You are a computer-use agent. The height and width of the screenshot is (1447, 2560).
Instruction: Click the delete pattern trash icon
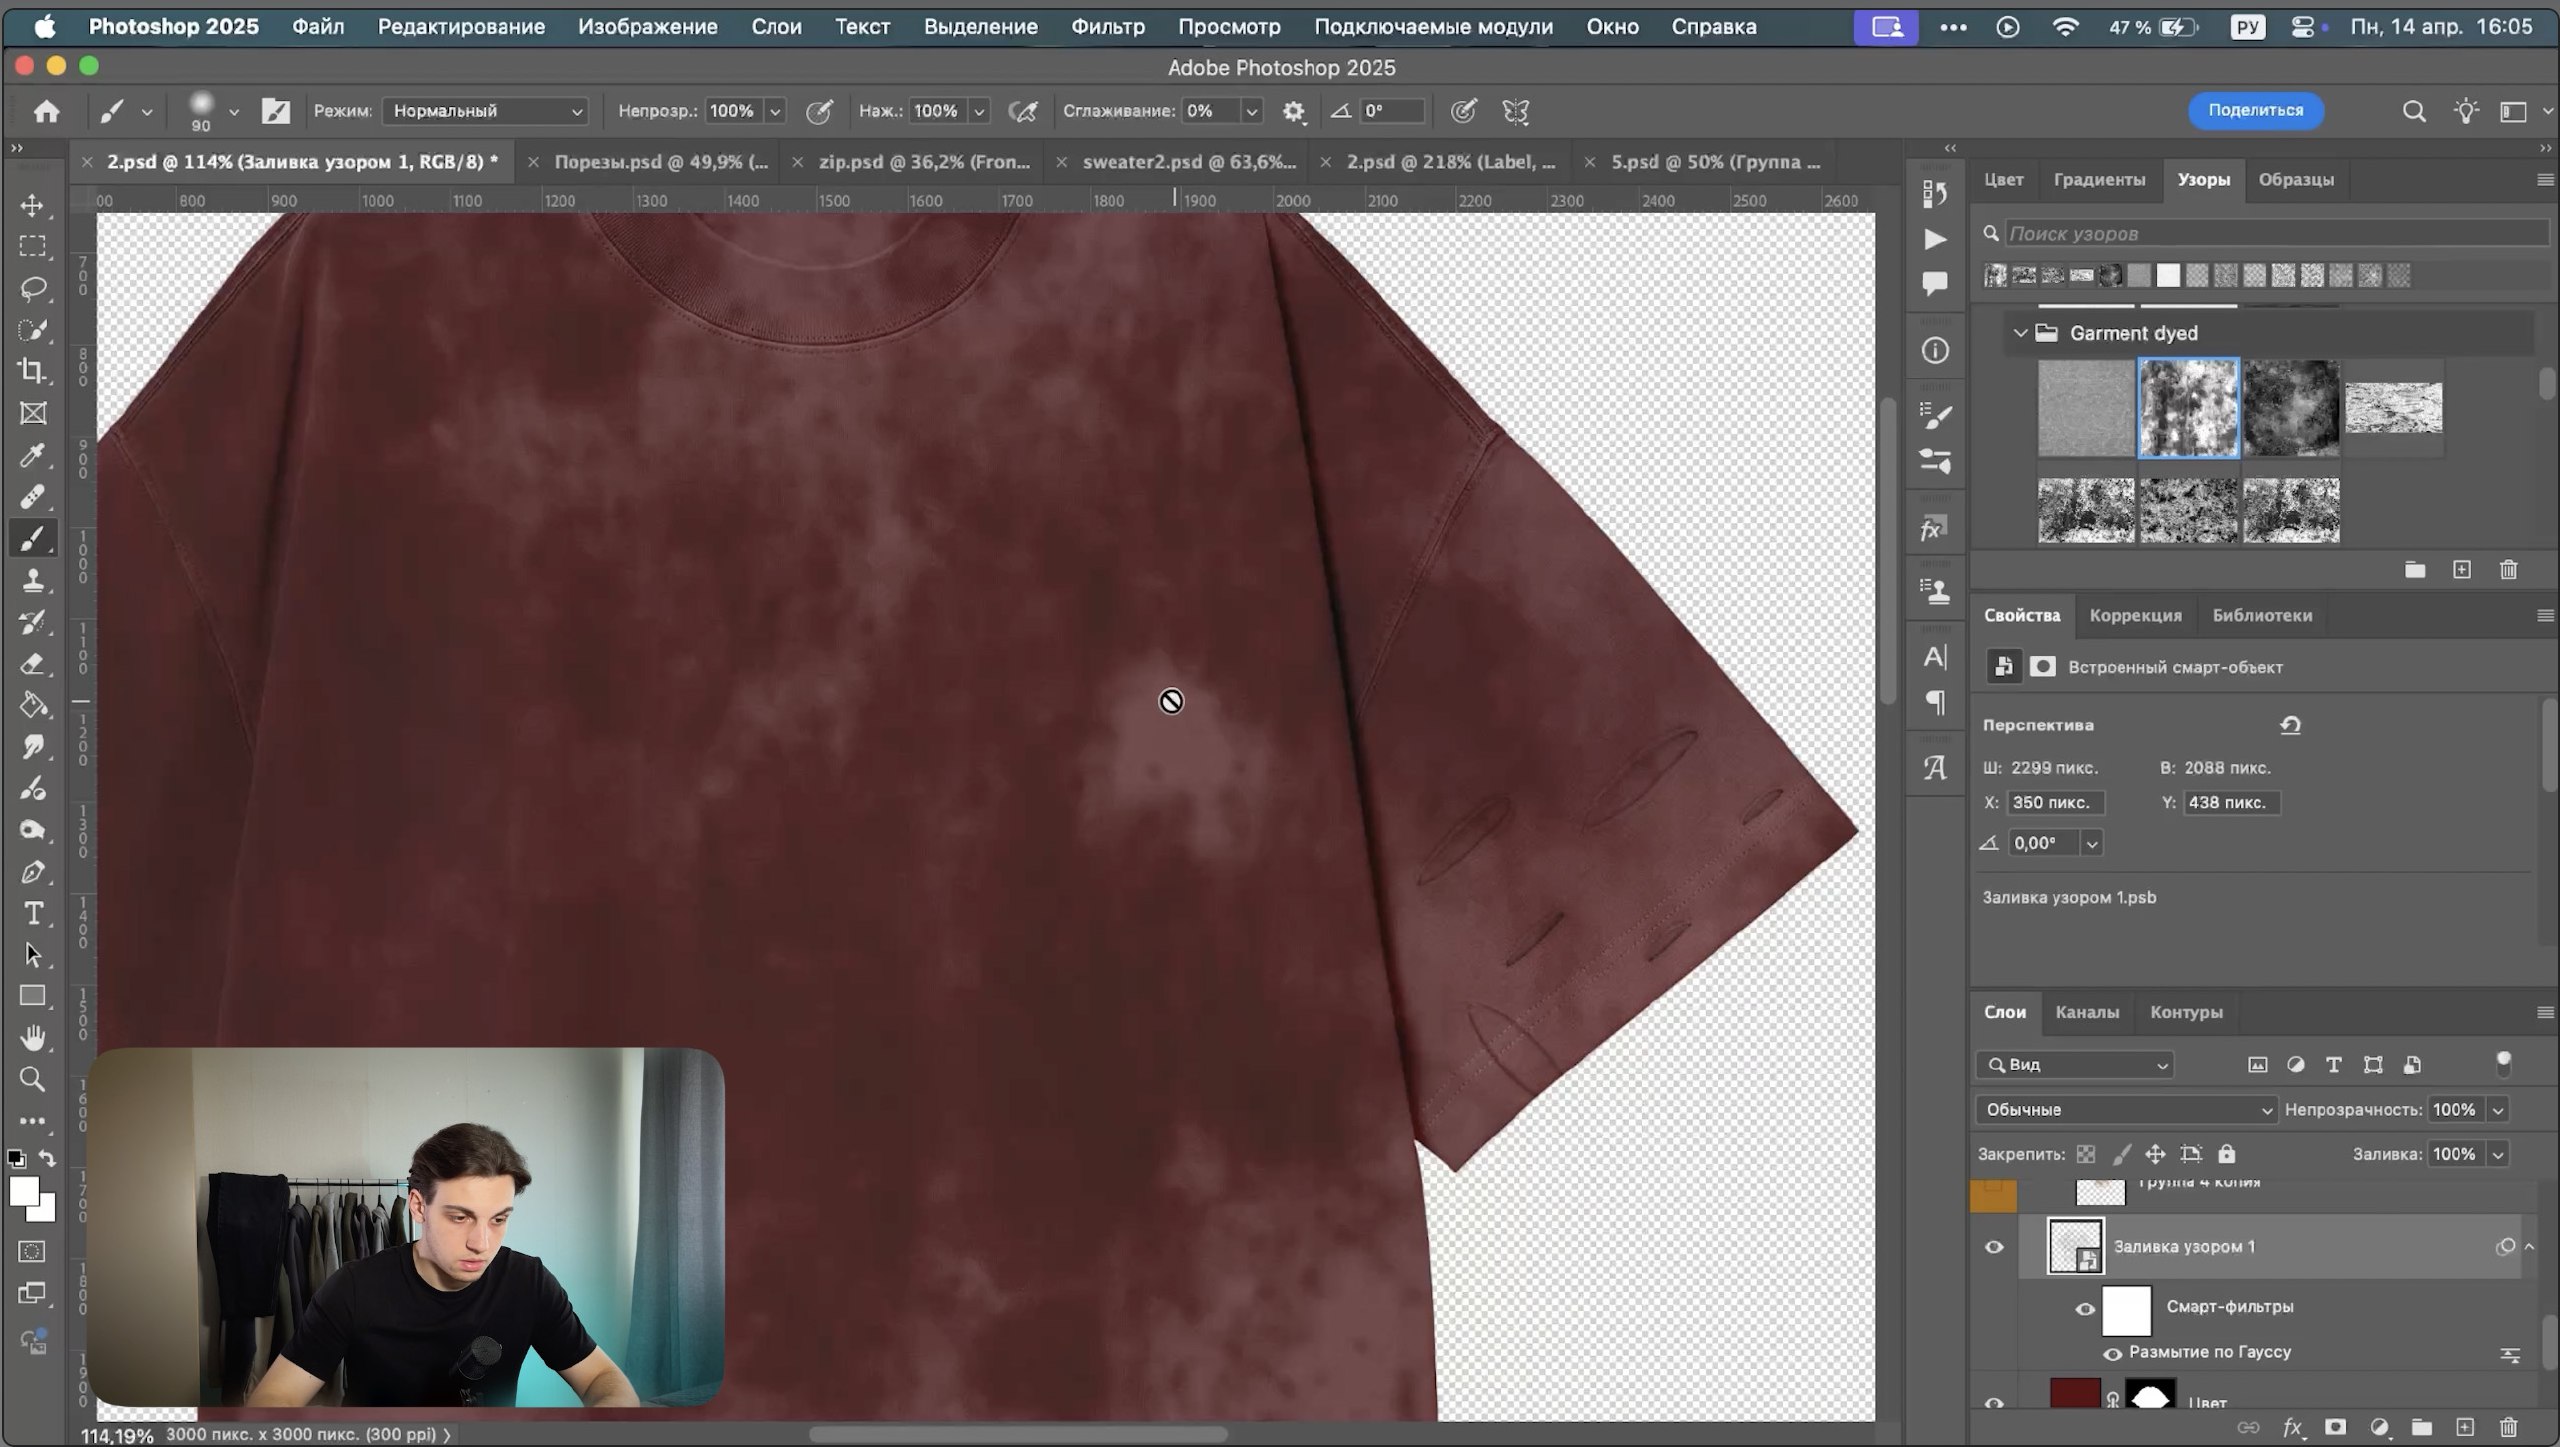click(2508, 570)
